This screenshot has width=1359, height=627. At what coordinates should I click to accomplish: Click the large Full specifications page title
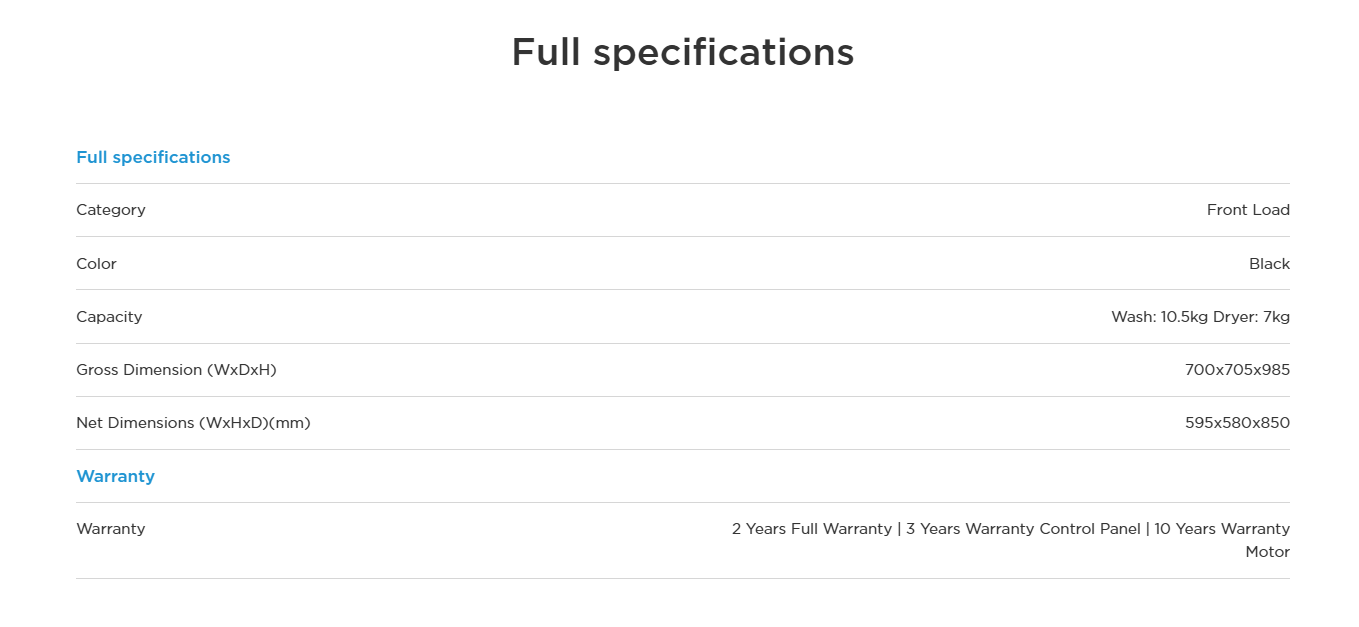(x=682, y=52)
